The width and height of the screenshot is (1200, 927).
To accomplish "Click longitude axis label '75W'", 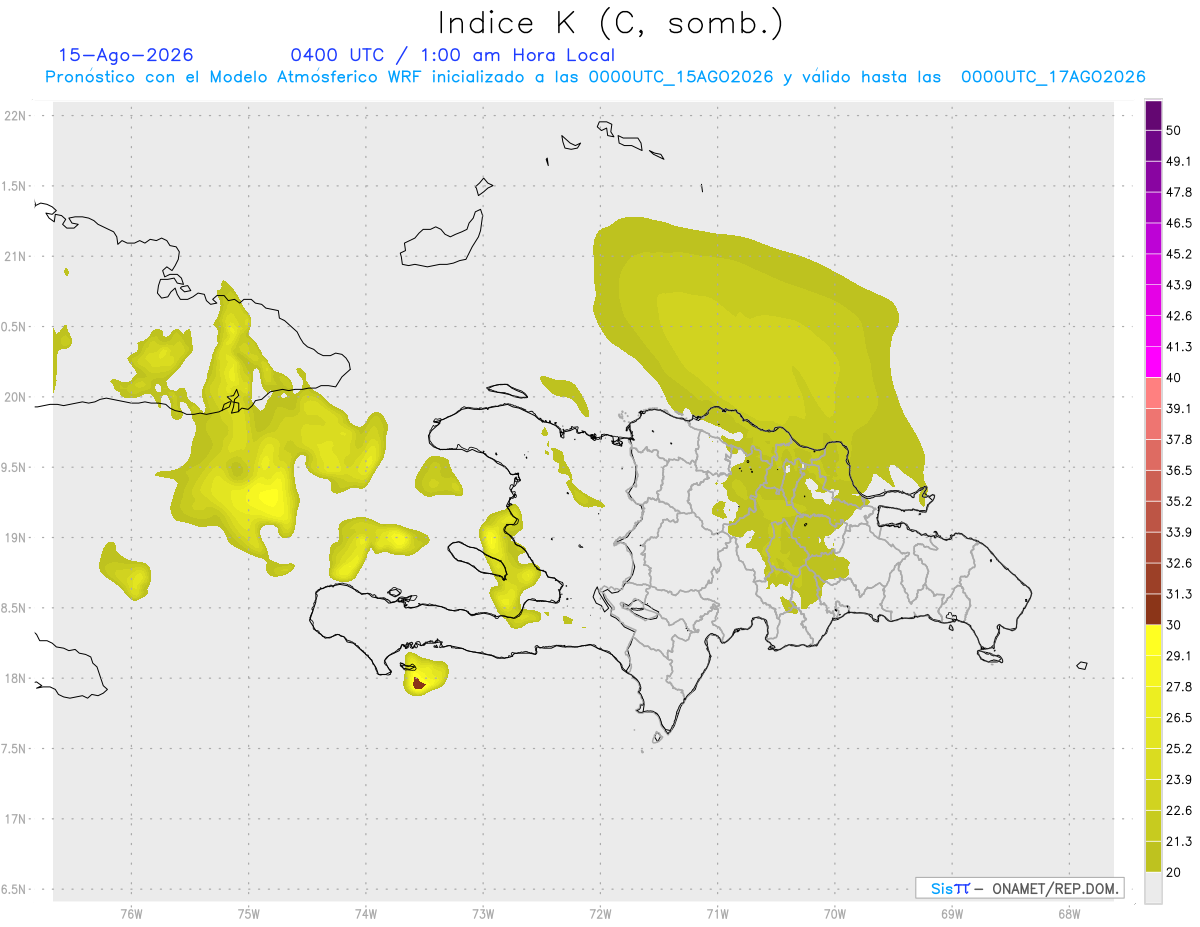I will click(248, 913).
